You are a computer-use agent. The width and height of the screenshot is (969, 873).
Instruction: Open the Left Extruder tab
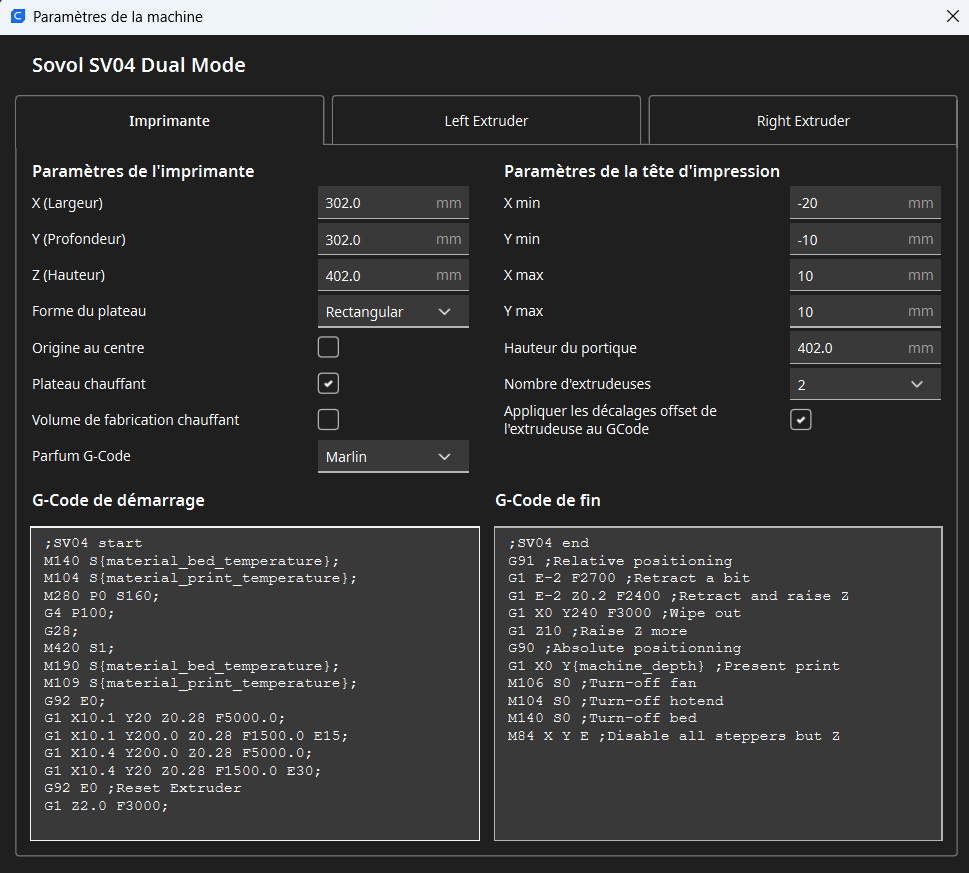point(486,120)
